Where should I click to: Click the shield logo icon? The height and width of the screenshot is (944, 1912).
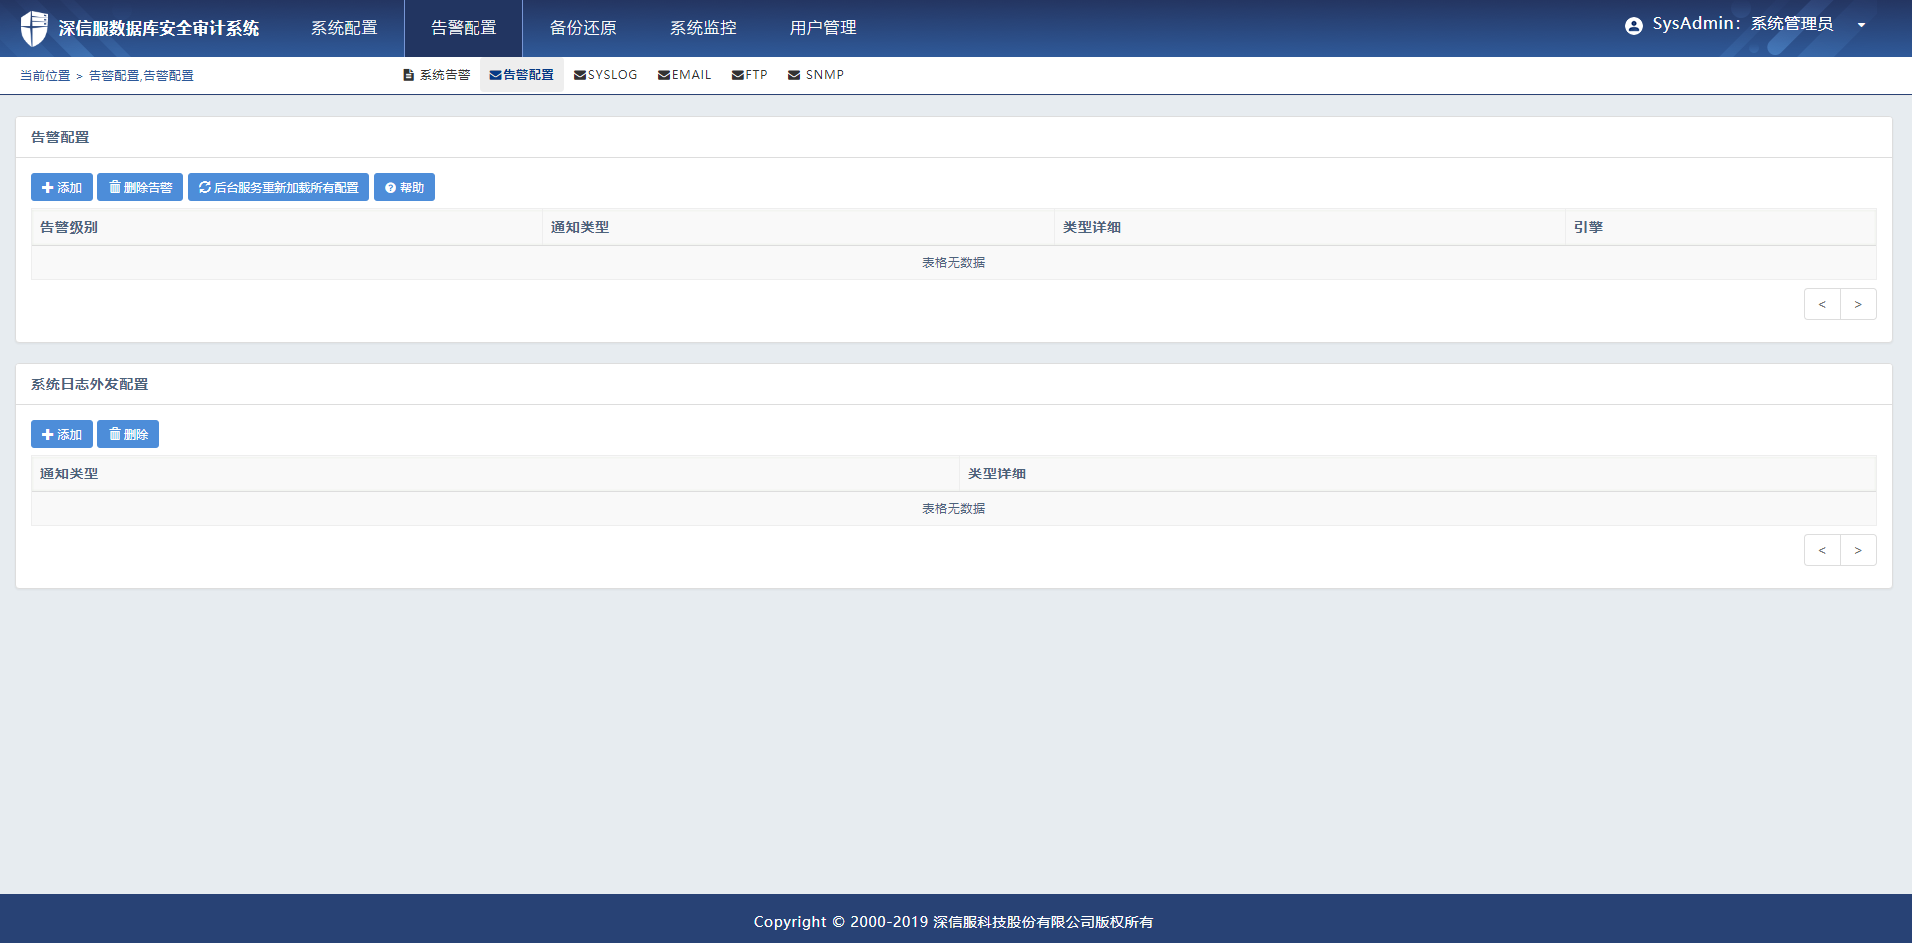click(34, 28)
